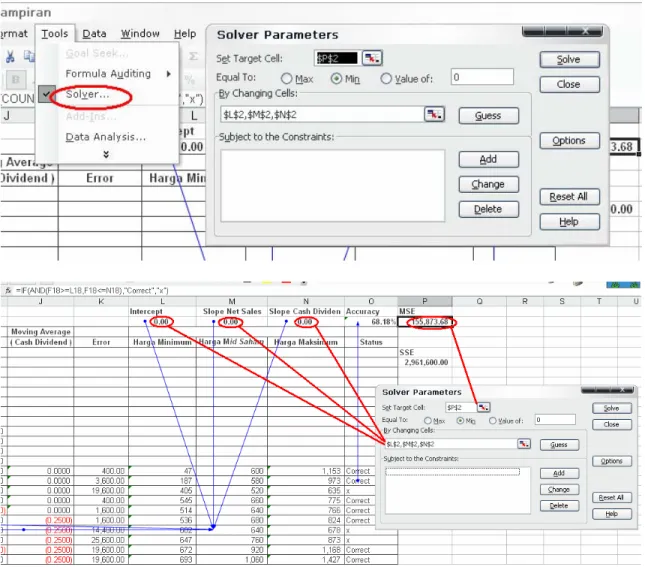Click the Error value cell 3,600.00
Viewport: 645px width, 567px height.
pos(101,481)
